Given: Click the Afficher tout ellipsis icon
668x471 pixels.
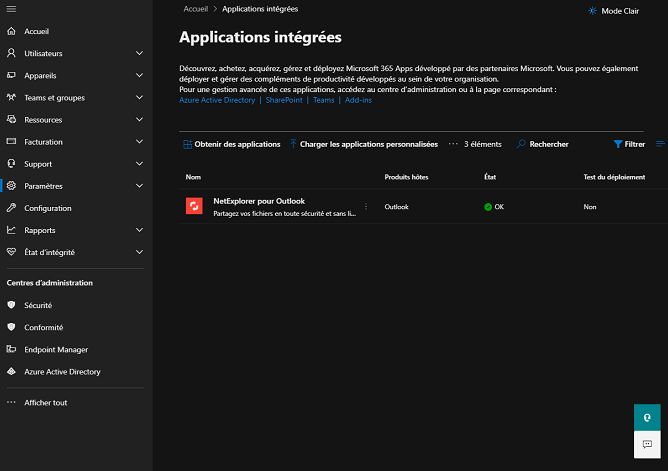Looking at the screenshot, I should point(12,402).
